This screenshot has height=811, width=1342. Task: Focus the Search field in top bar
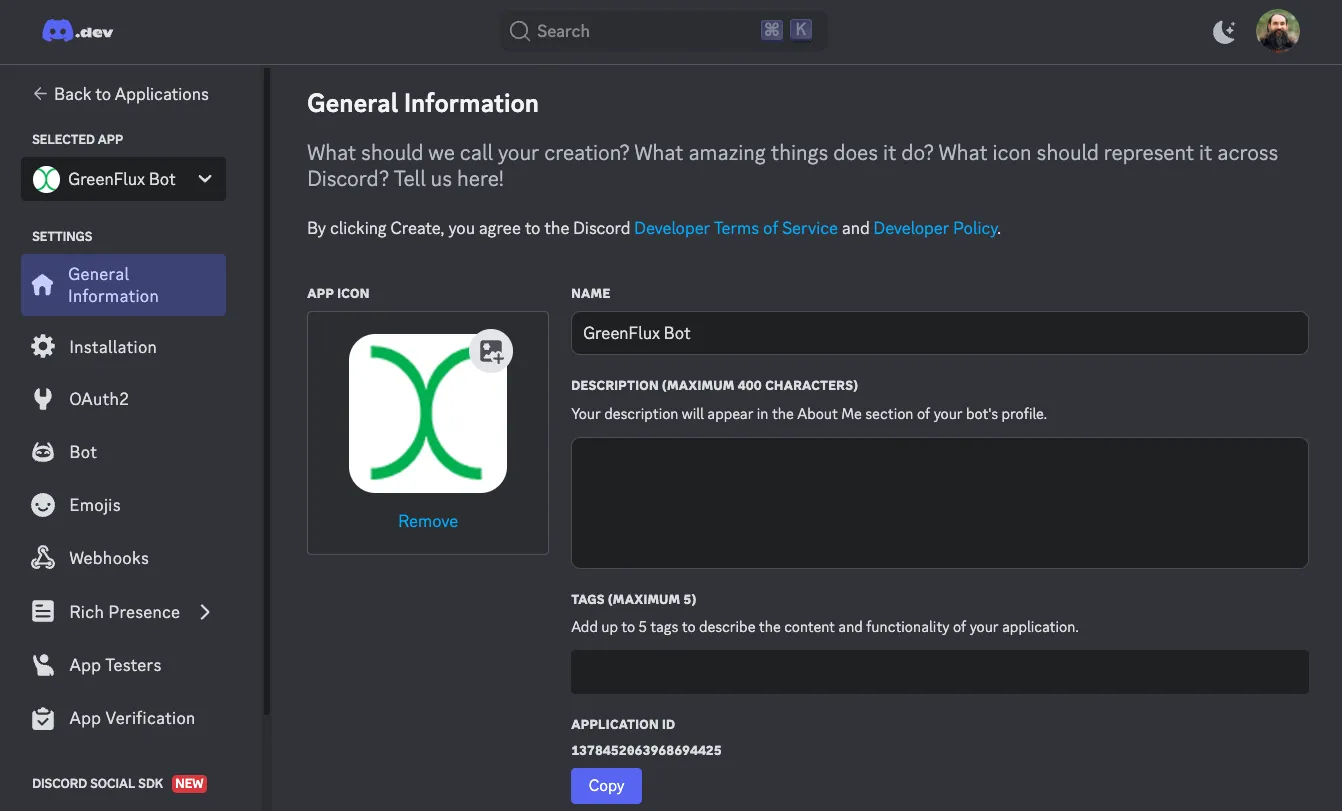point(640,31)
